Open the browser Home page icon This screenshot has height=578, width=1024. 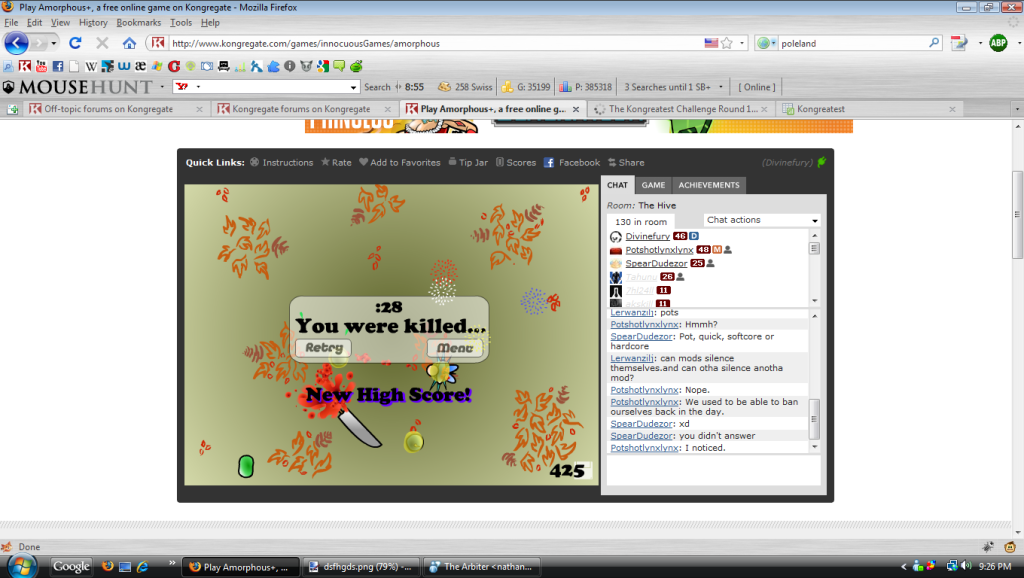[129, 43]
